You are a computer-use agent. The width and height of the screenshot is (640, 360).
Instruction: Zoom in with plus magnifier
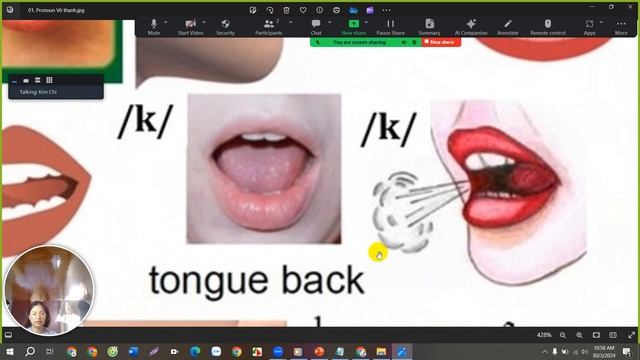coord(580,335)
